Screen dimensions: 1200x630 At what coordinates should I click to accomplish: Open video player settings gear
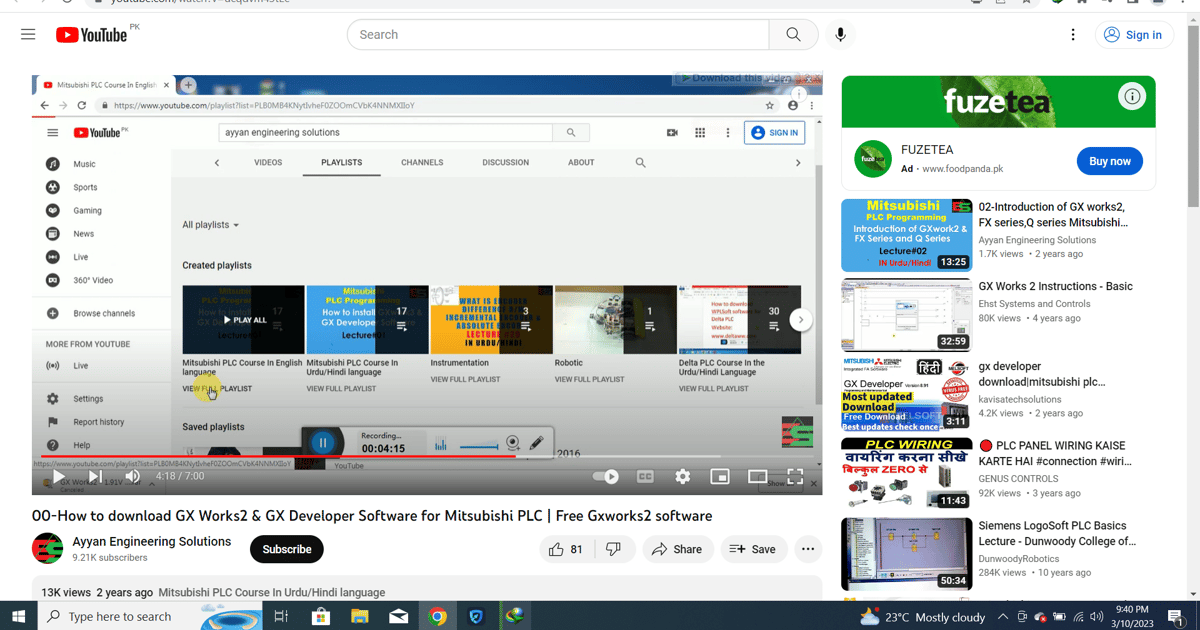(682, 477)
